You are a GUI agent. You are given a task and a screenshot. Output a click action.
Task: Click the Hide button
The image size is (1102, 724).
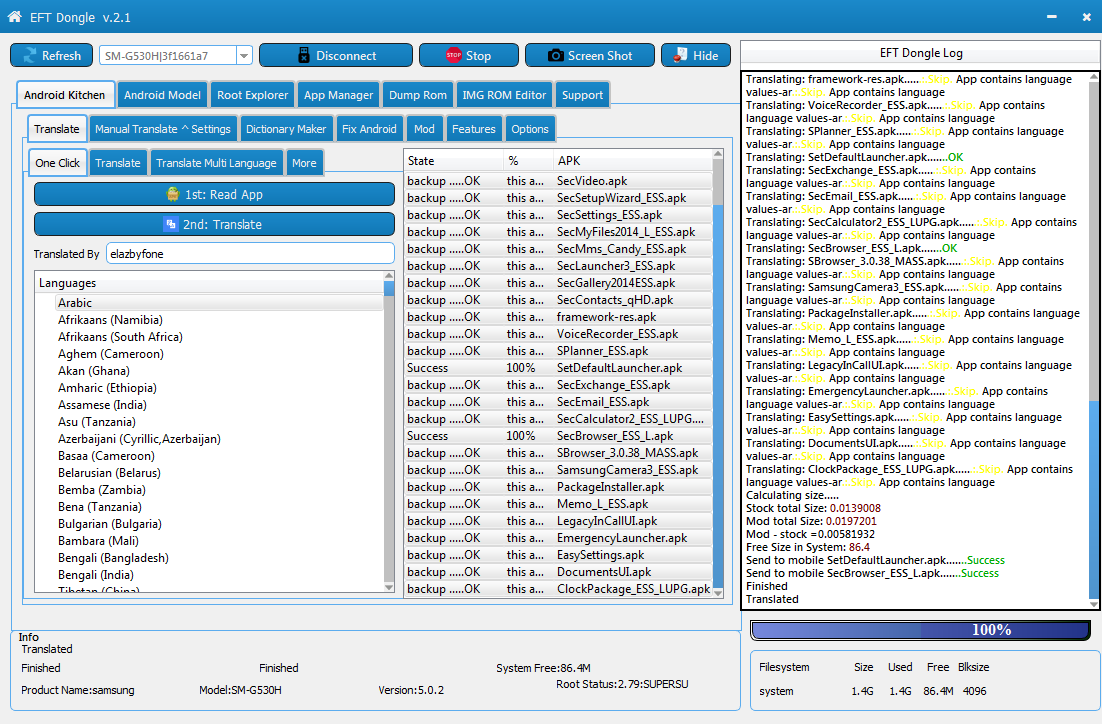coord(696,56)
